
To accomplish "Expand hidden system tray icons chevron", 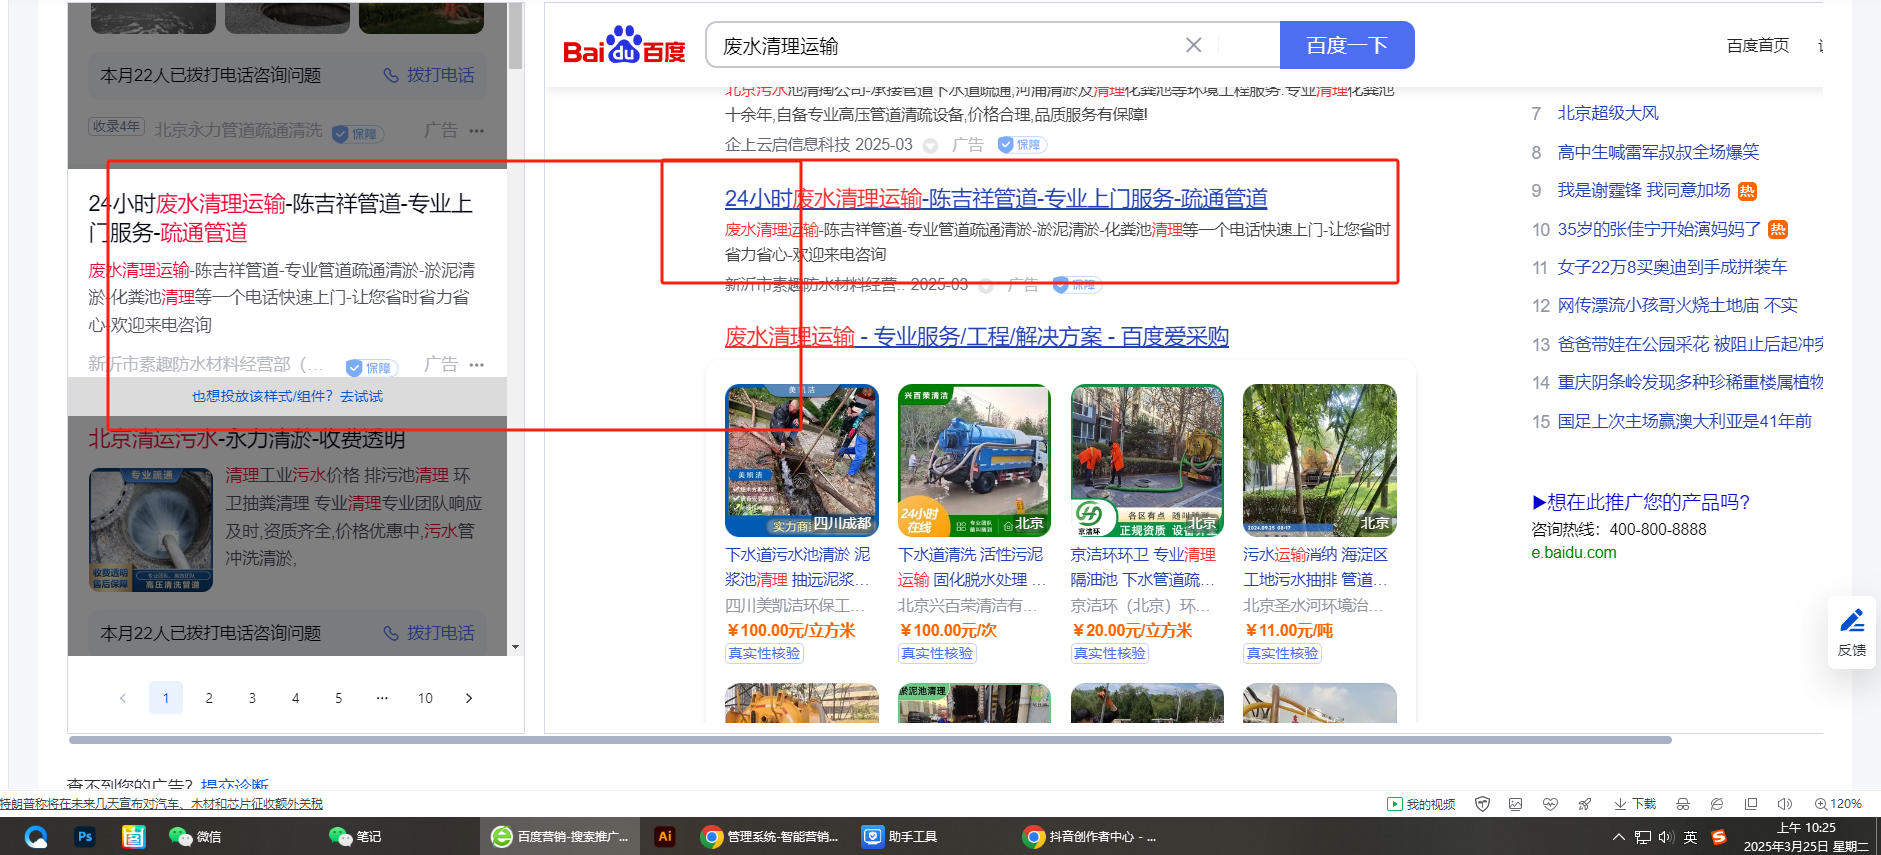I will [1618, 837].
